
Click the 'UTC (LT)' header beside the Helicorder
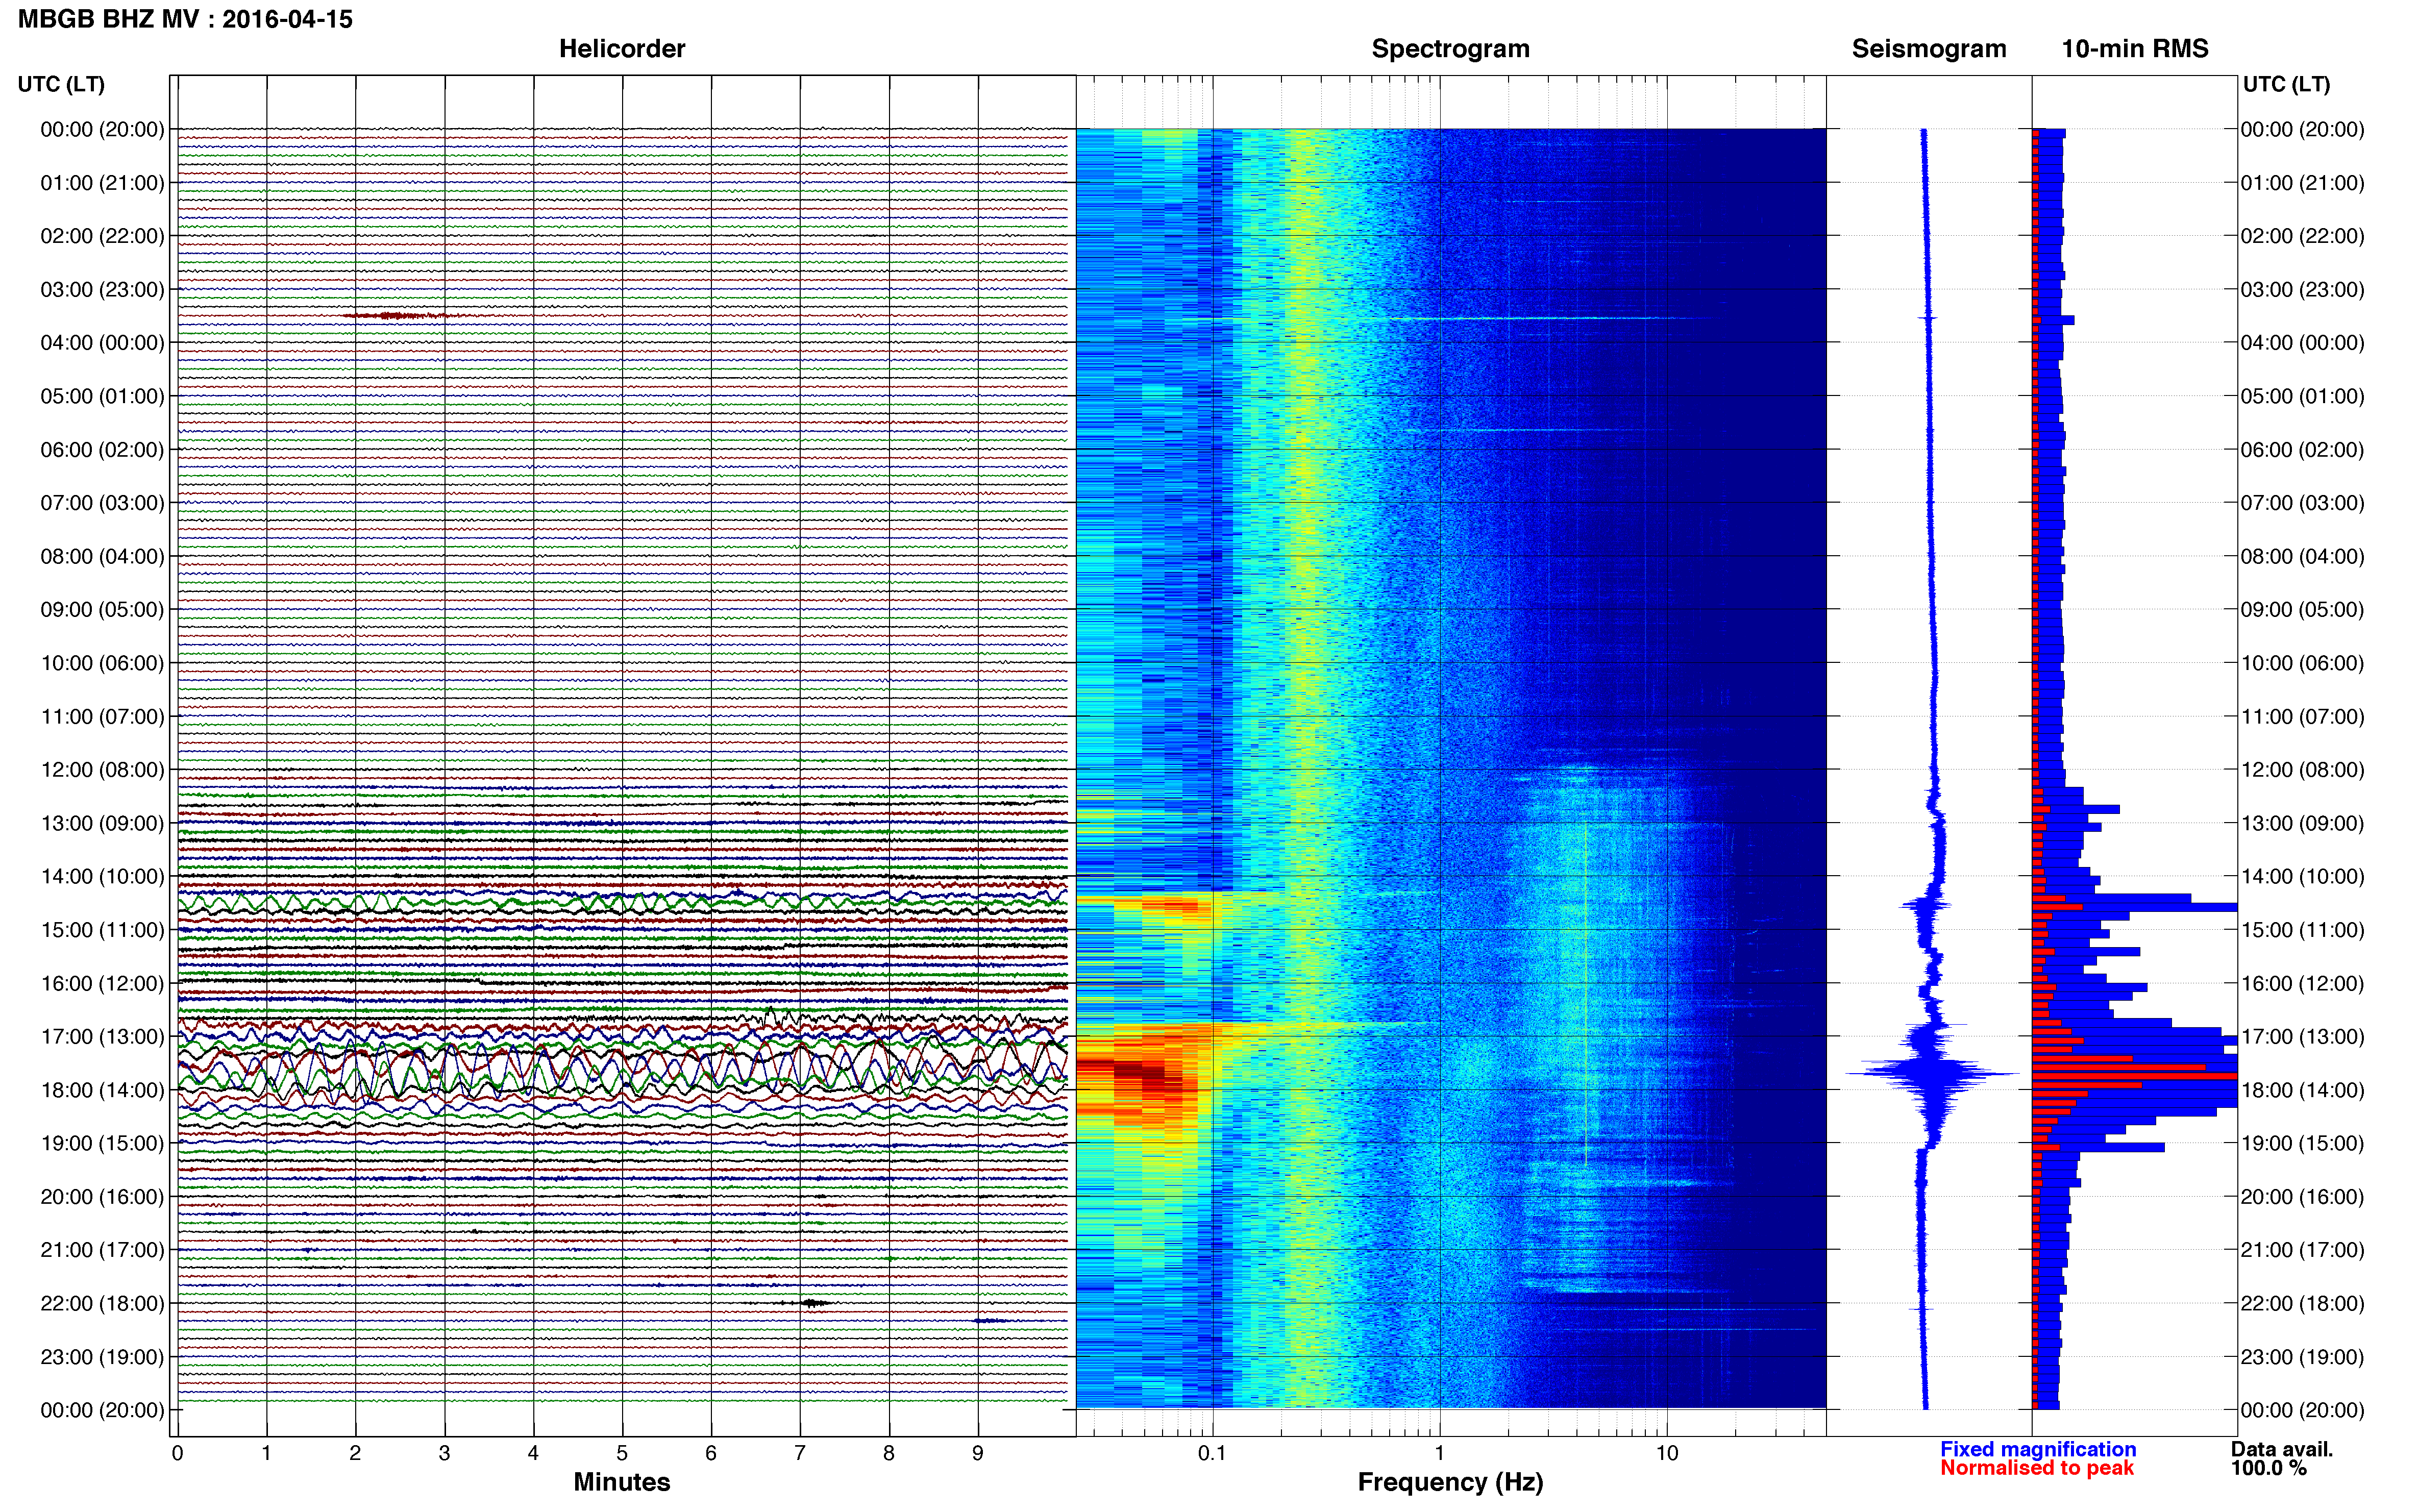61,84
